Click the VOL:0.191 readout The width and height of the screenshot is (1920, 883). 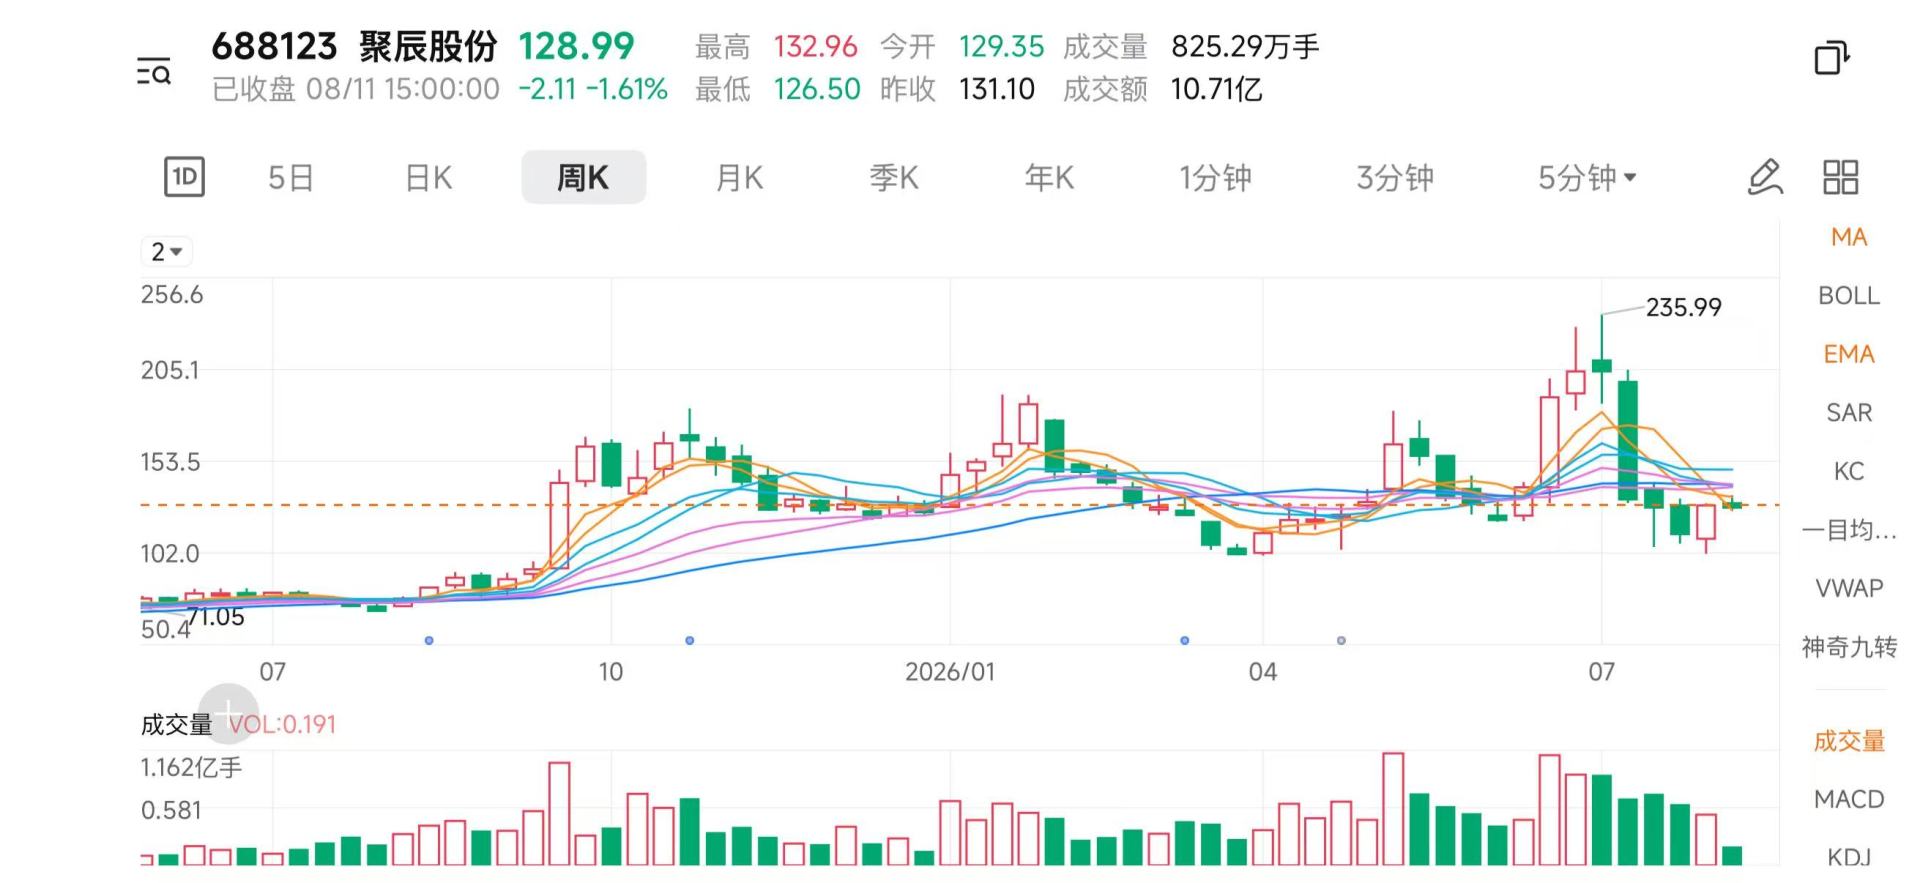click(283, 724)
